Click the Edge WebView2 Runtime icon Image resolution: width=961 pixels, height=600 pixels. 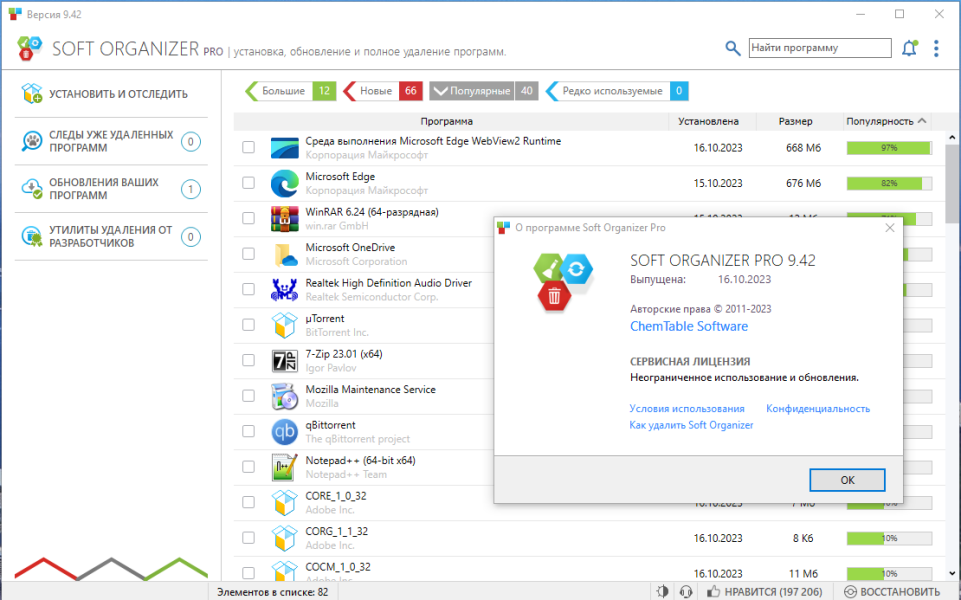click(x=284, y=148)
